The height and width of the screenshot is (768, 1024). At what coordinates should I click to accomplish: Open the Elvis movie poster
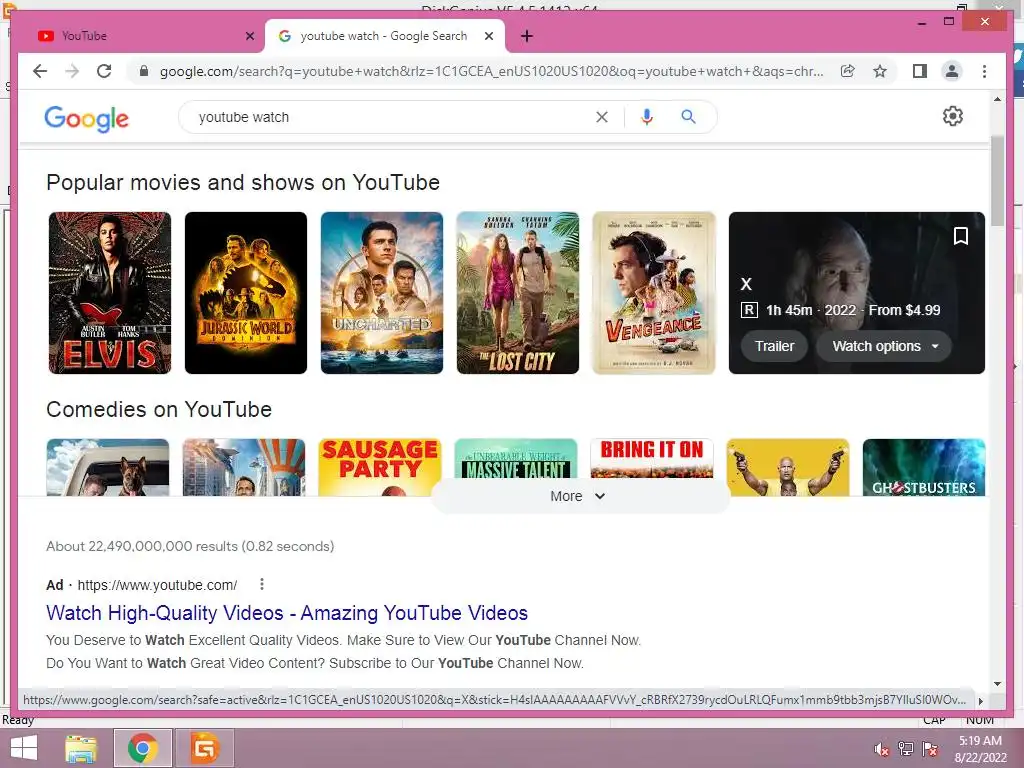[110, 293]
